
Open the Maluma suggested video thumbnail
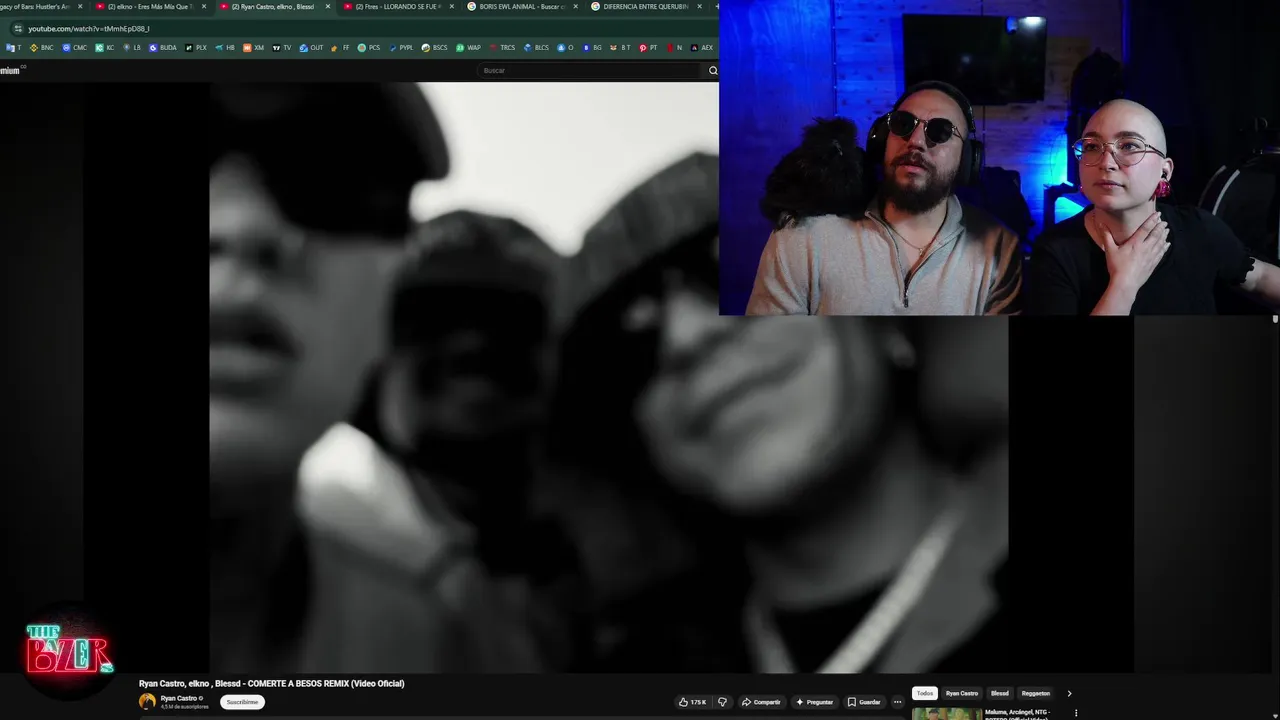pyautogui.click(x=946, y=714)
